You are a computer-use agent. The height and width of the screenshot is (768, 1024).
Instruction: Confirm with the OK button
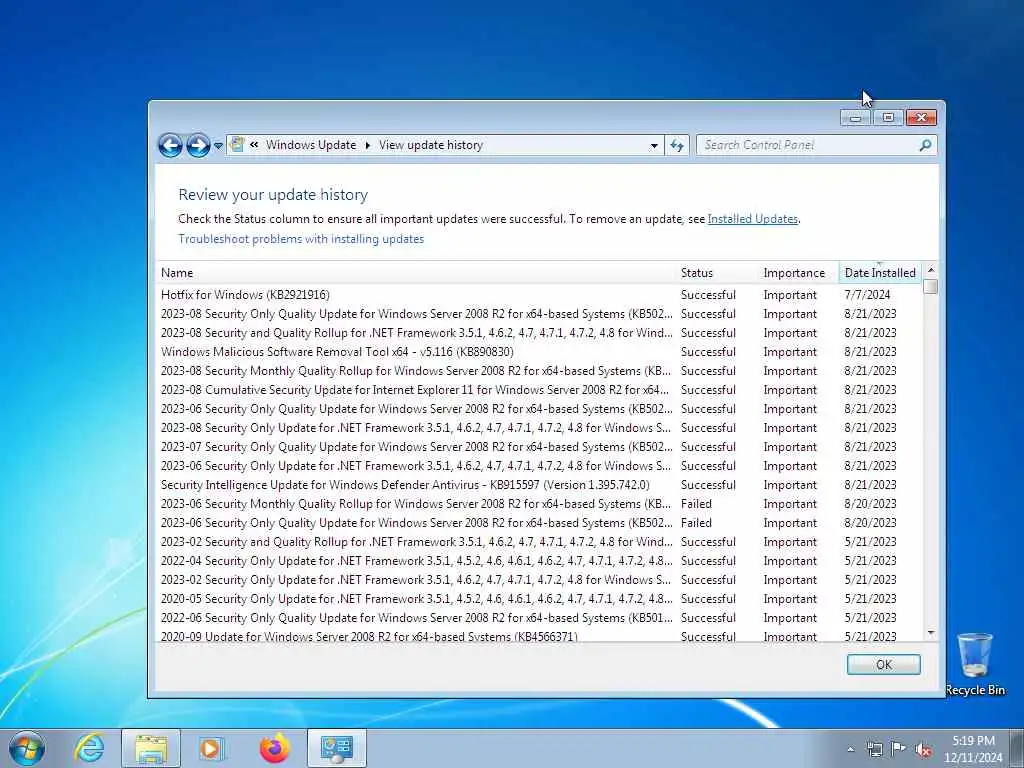click(884, 664)
